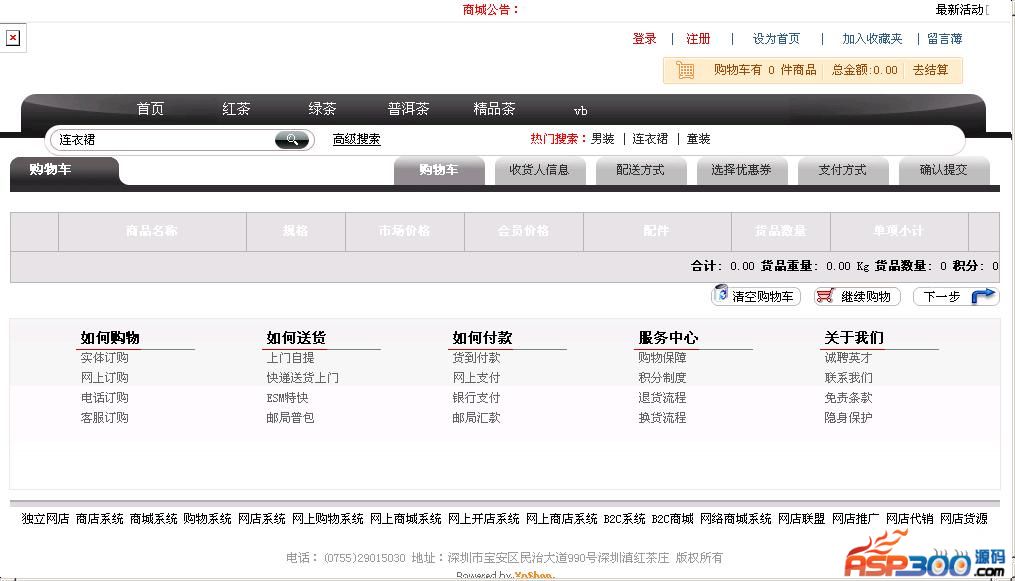Click 加入收藏夹 link

click(x=872, y=39)
